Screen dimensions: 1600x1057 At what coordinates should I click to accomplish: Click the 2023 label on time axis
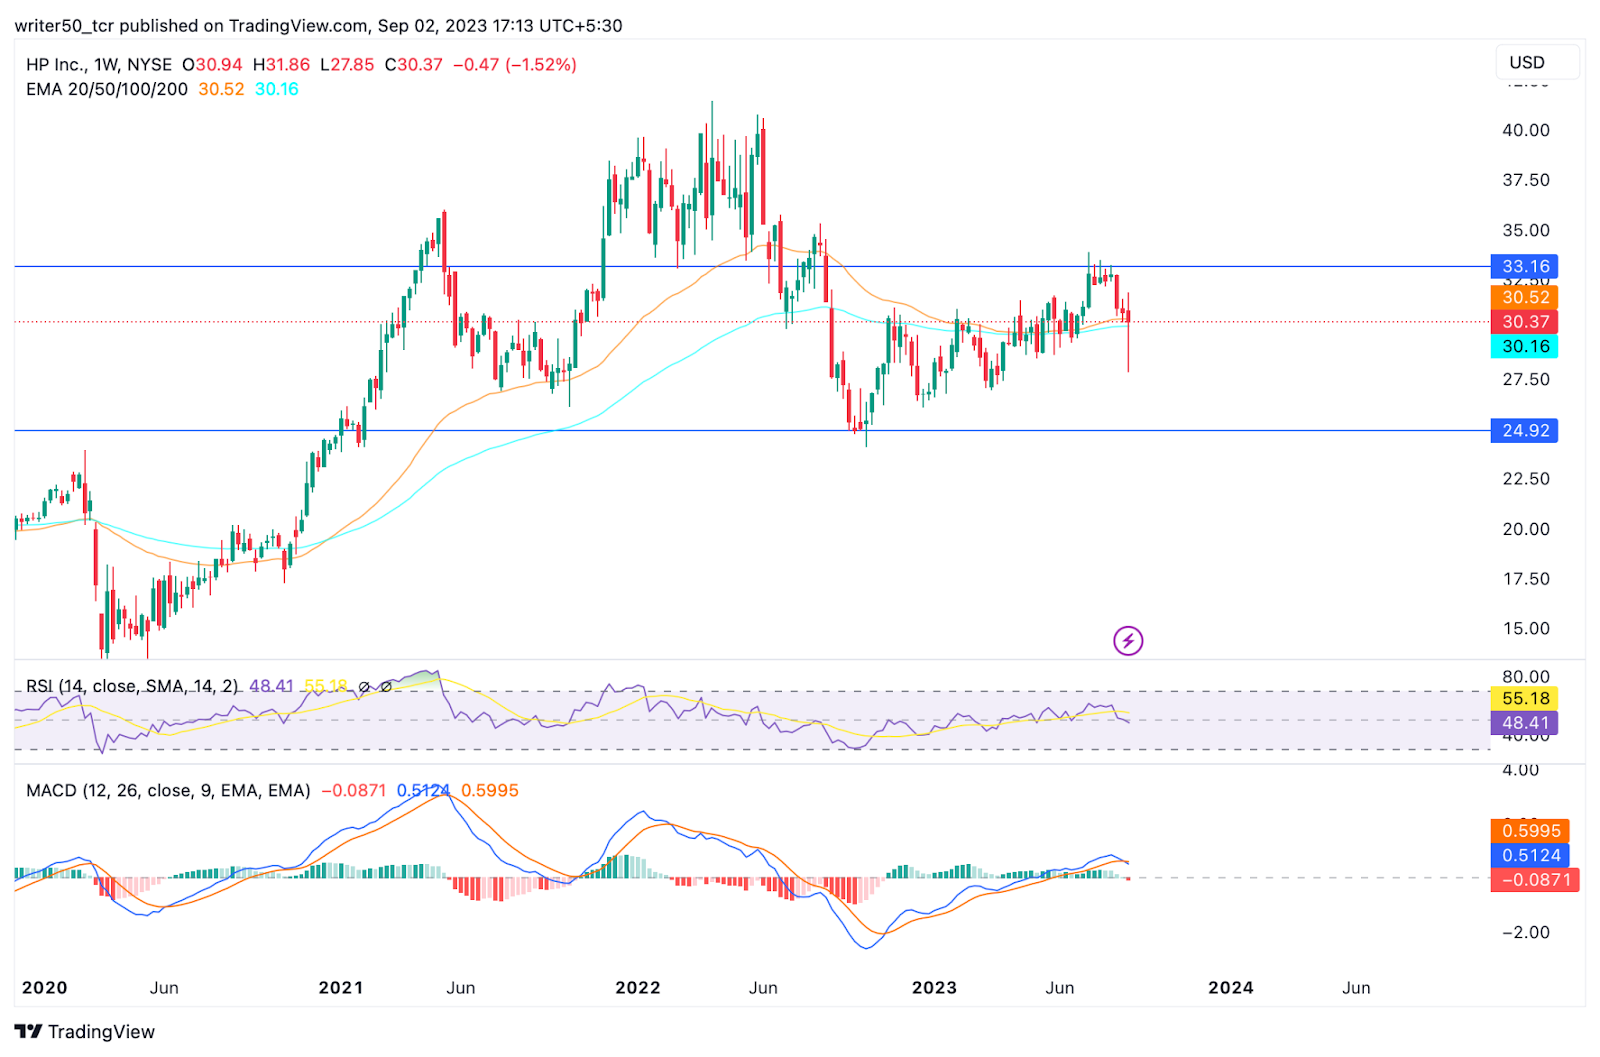[x=934, y=988]
